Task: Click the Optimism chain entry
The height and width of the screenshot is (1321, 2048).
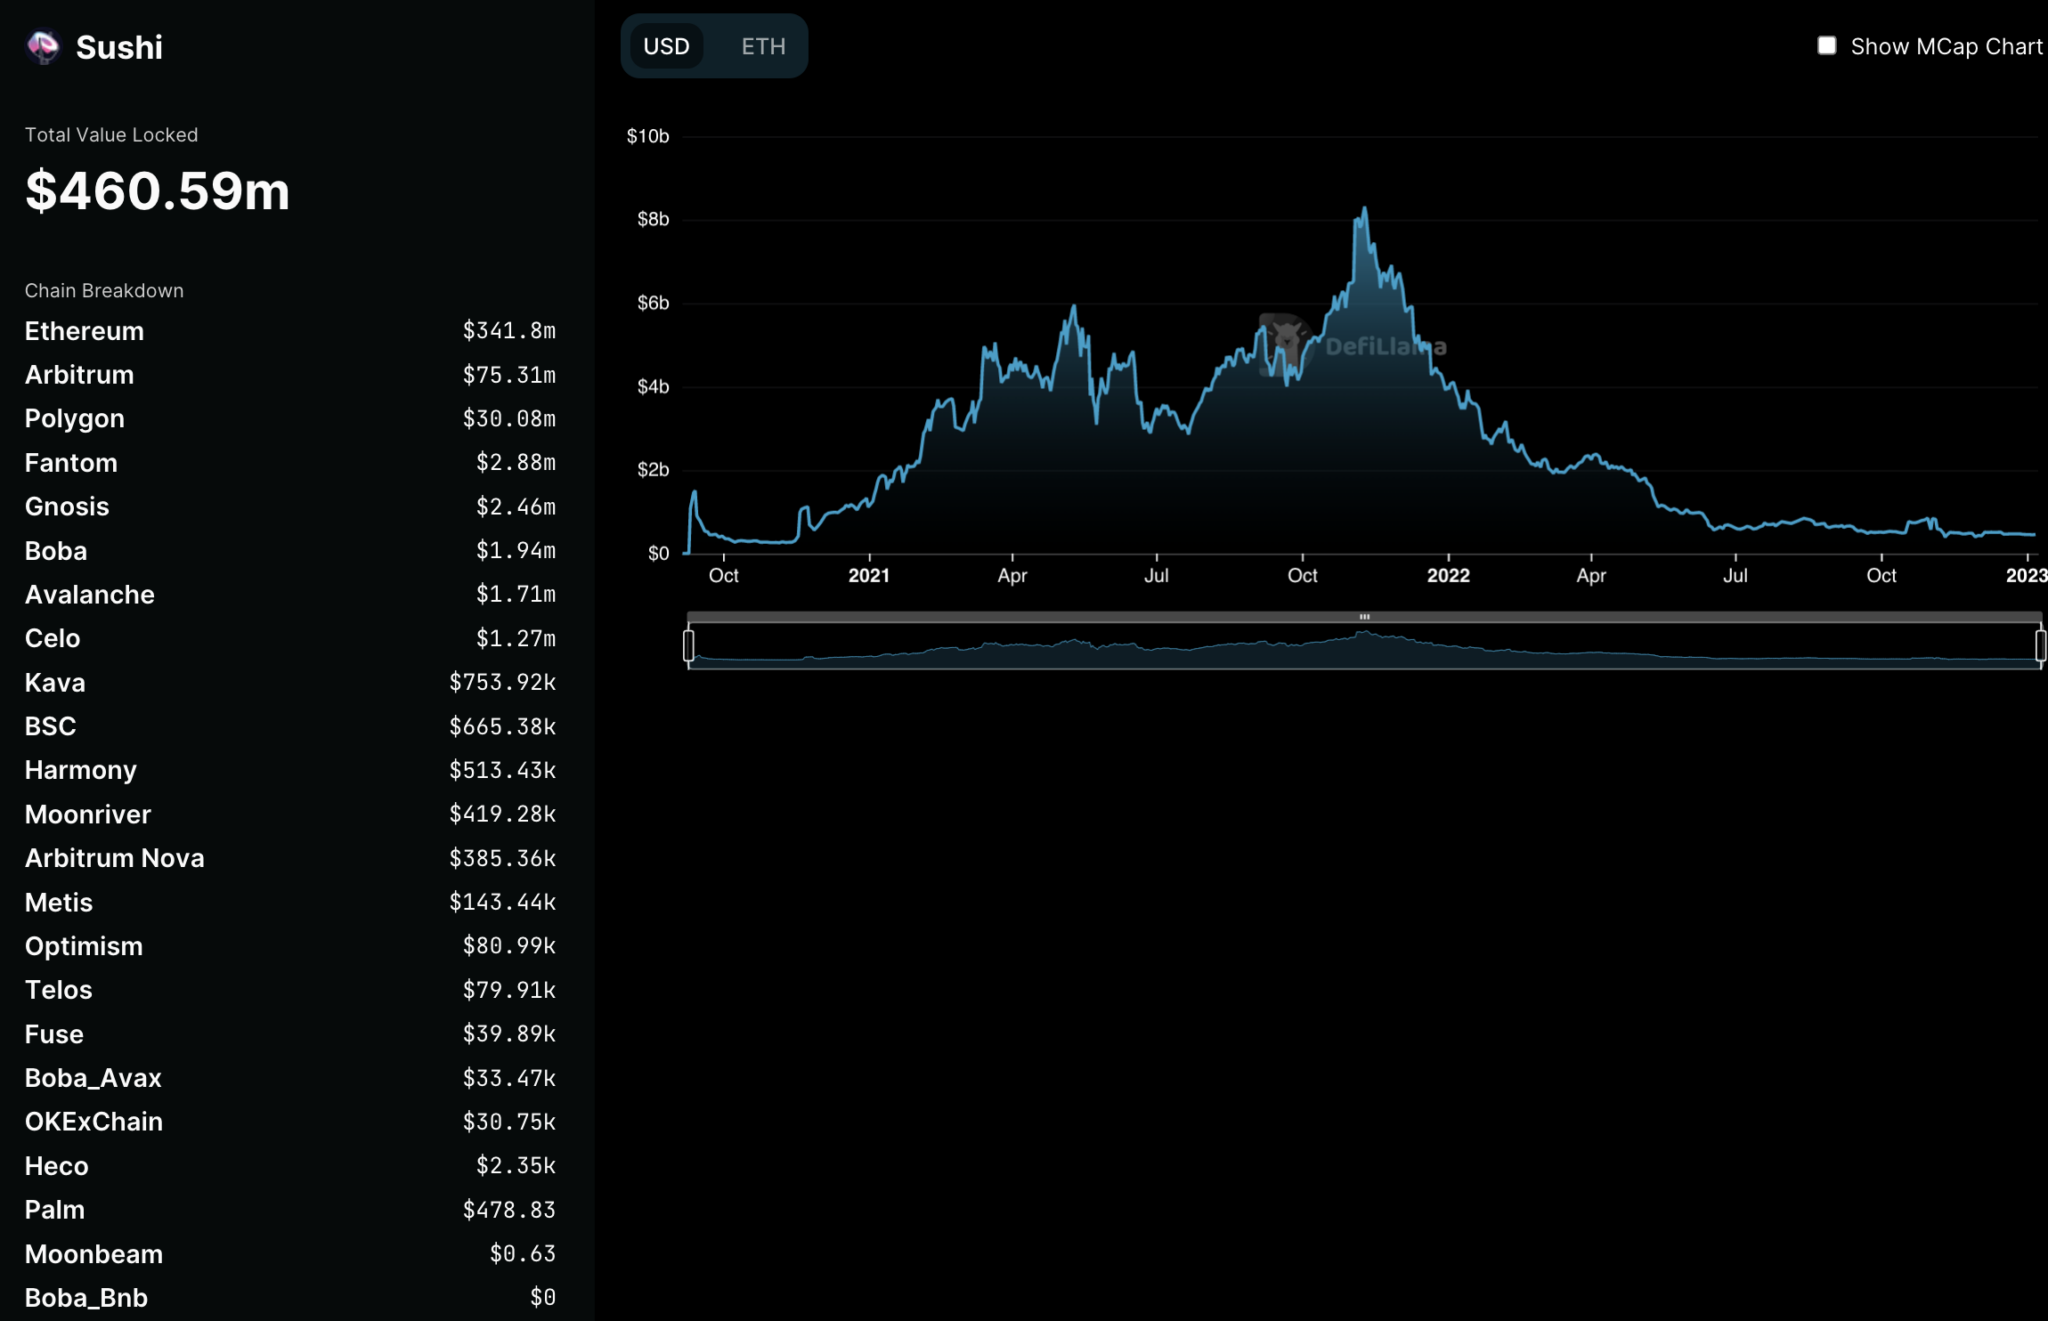Action: (x=84, y=946)
